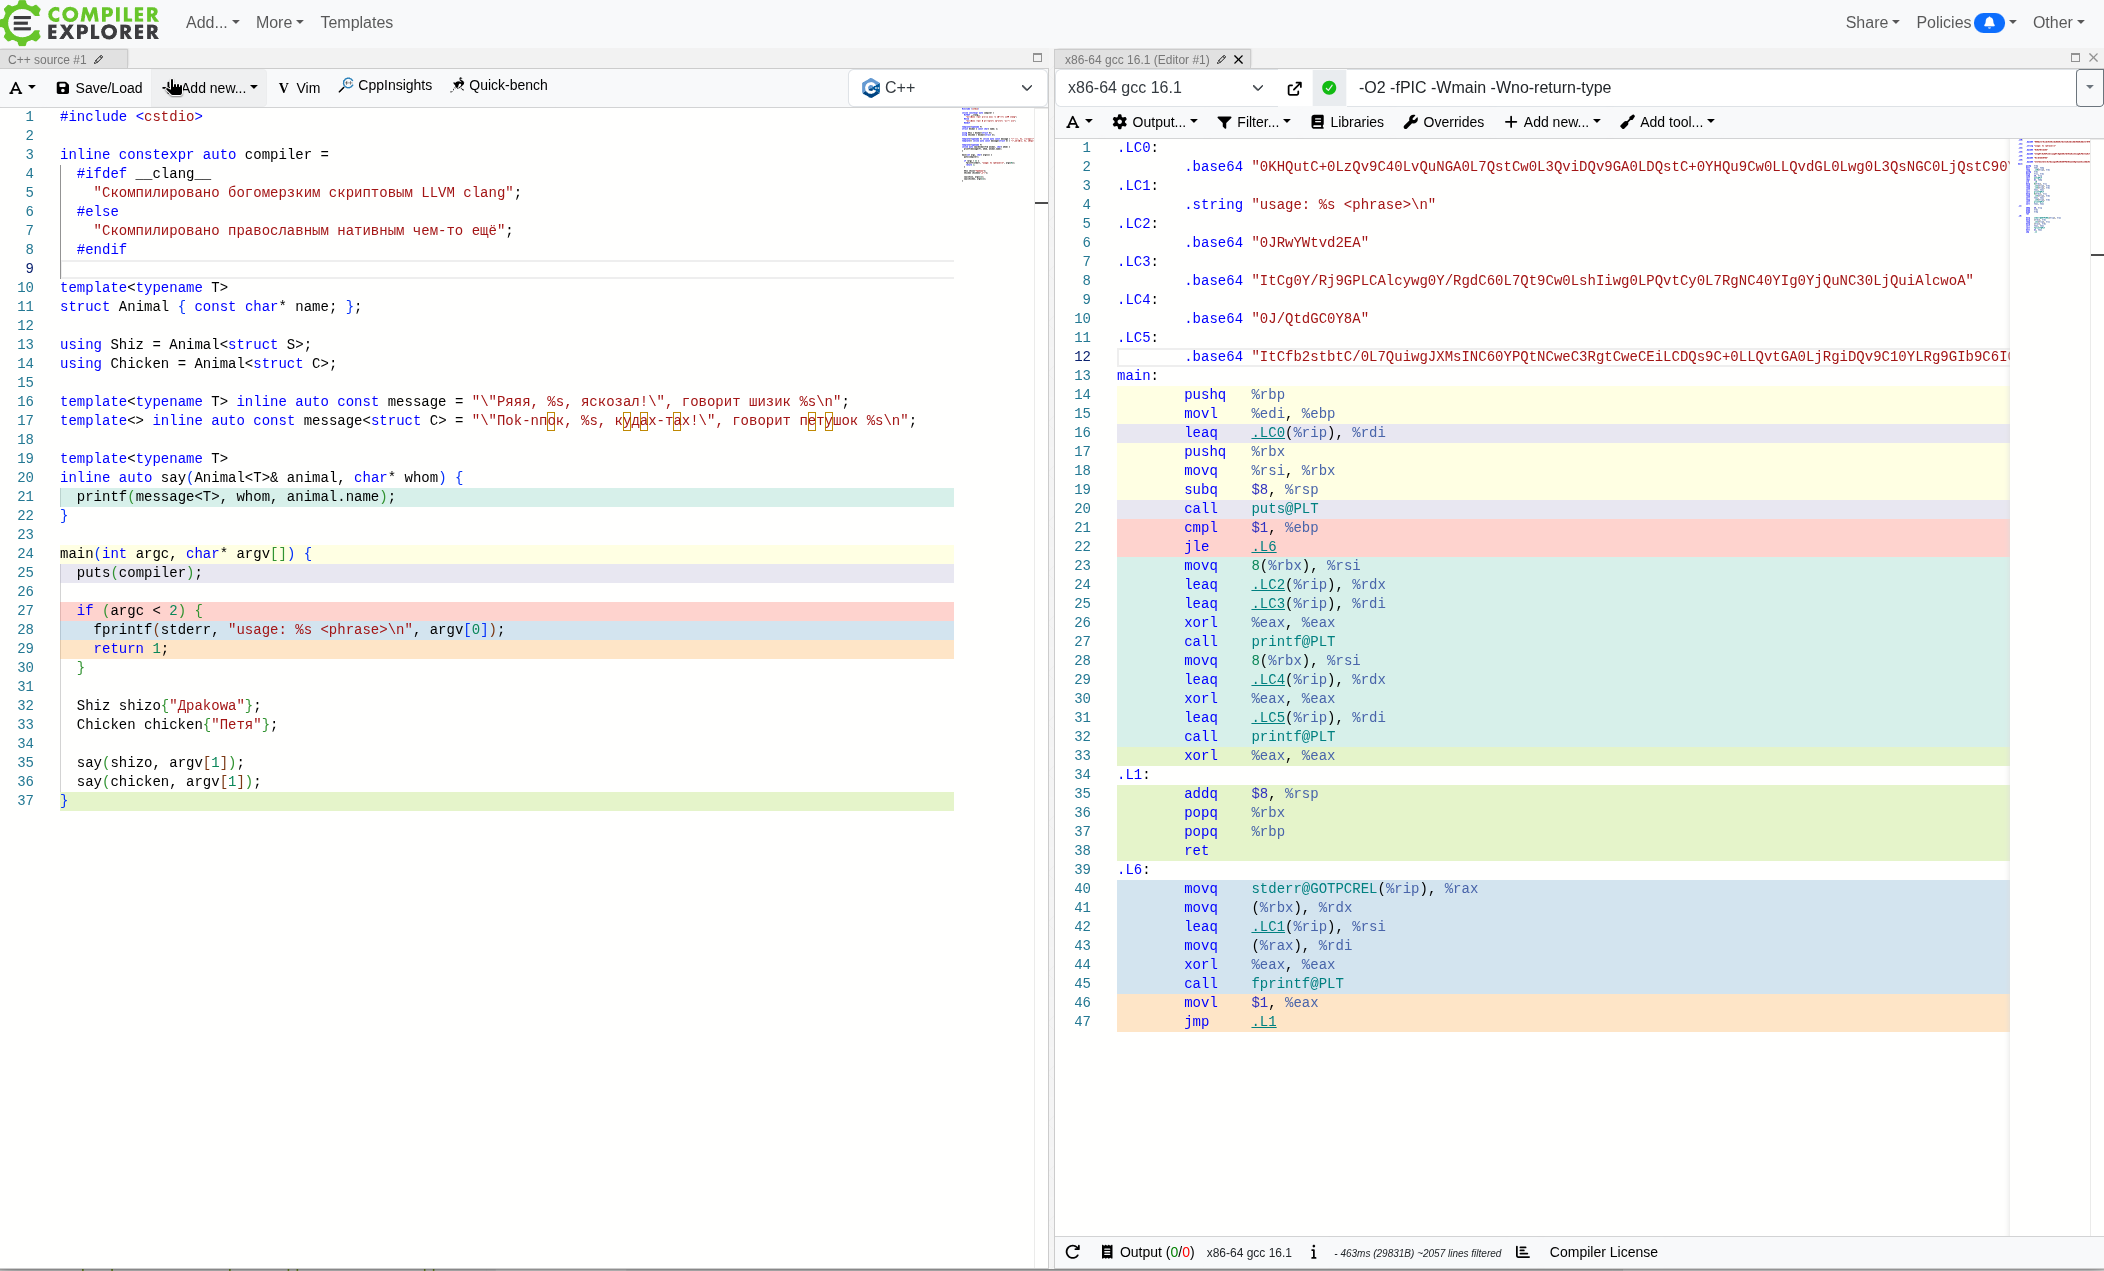Open the Libraries panel
Viewport: 2104px width, 1271px height.
point(1347,122)
